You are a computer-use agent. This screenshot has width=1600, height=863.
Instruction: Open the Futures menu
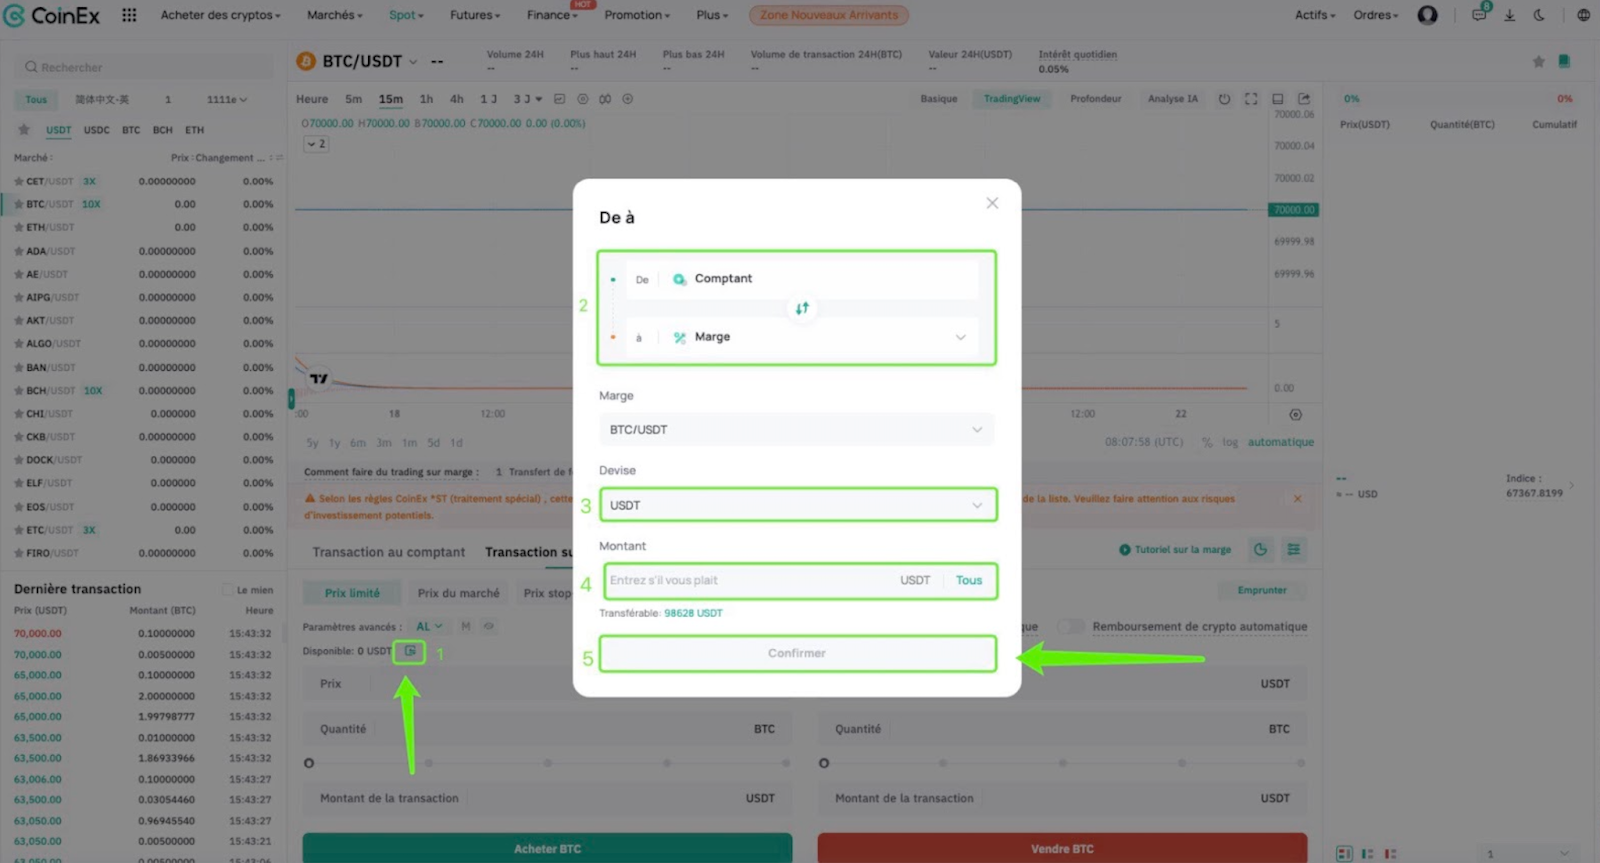[x=475, y=15]
